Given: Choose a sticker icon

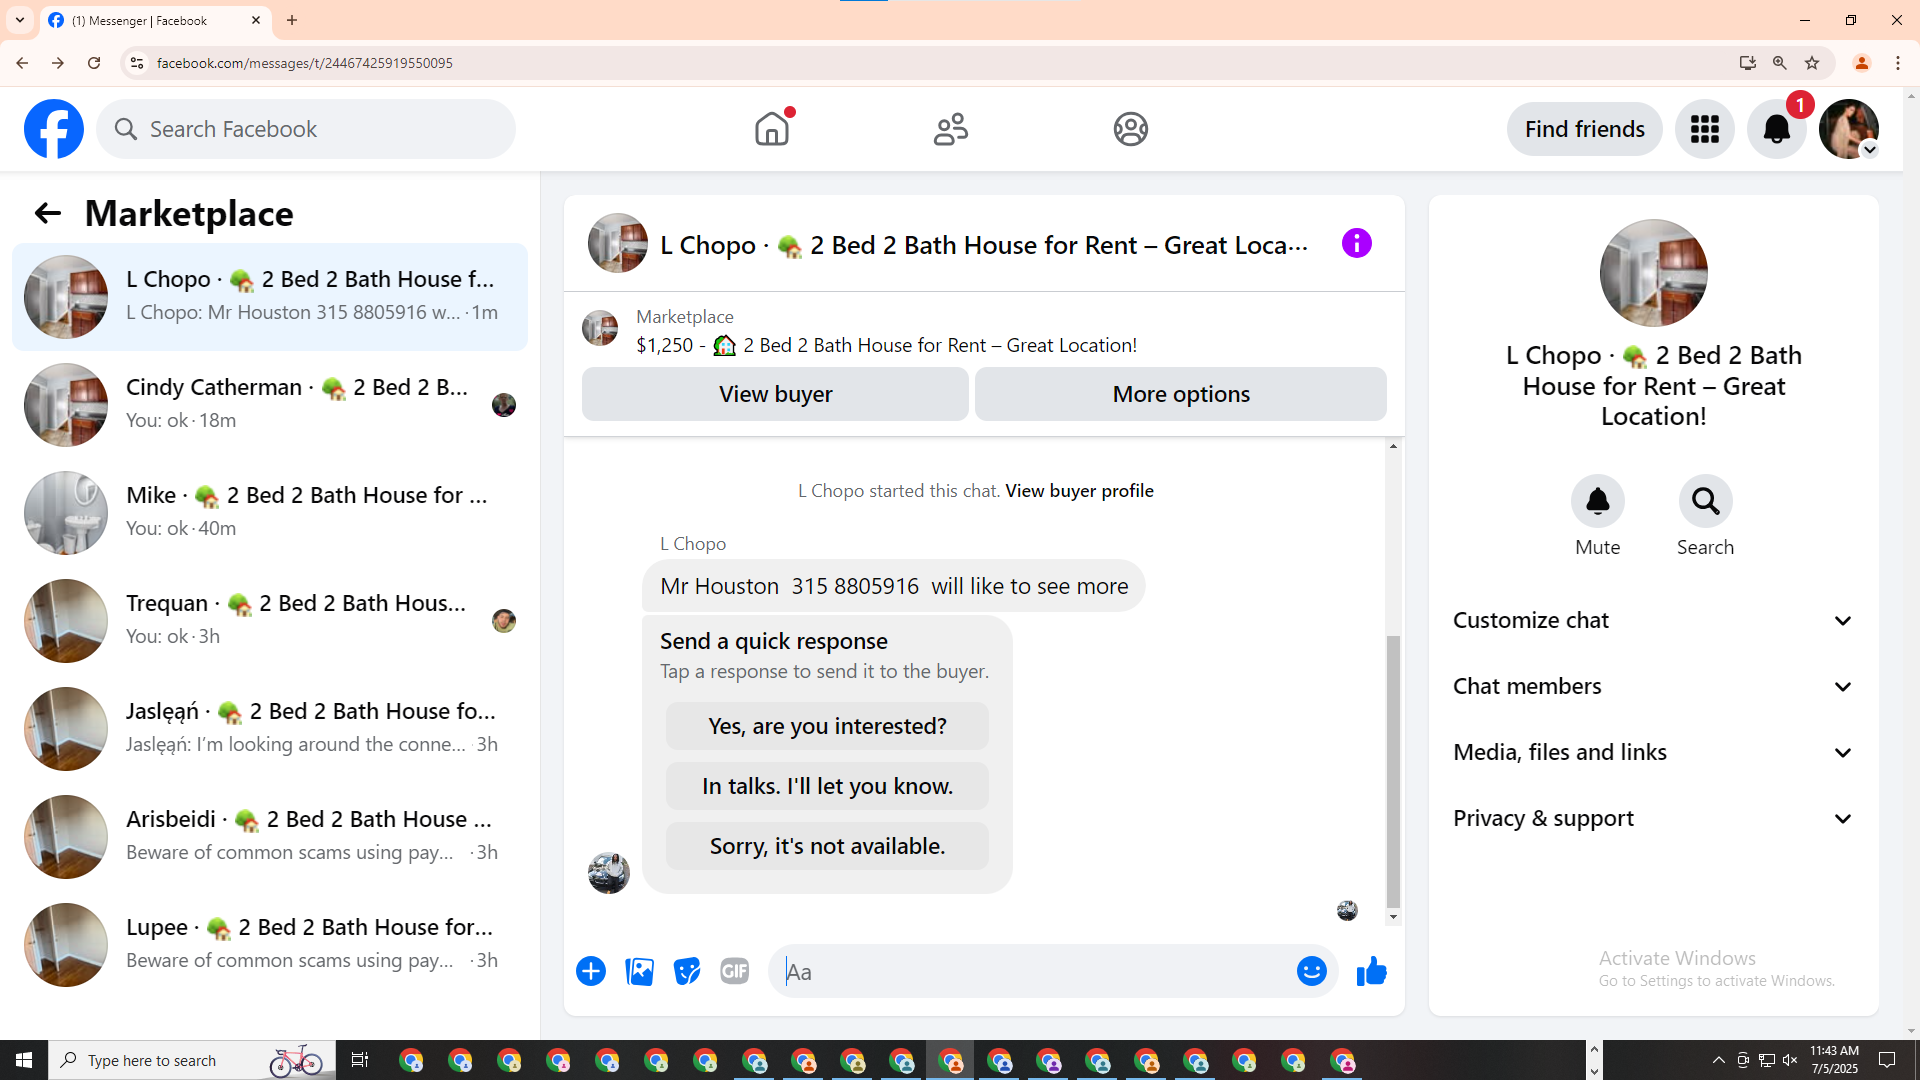Looking at the screenshot, I should pos(687,971).
